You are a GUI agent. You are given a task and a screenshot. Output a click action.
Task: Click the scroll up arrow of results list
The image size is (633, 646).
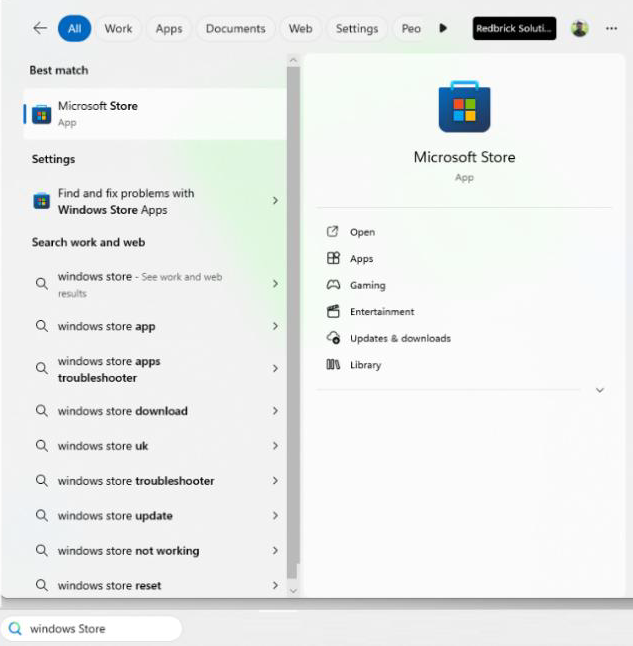click(293, 60)
